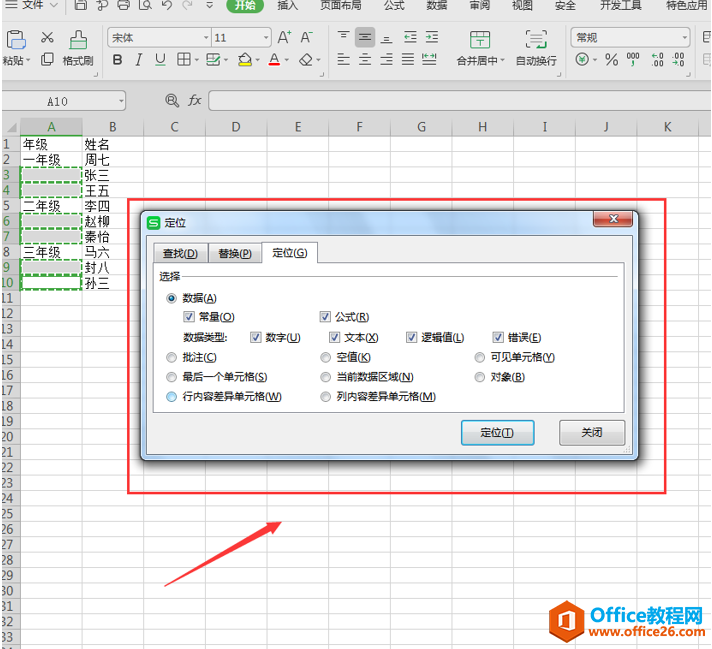Open the font name dropdown 宋体
This screenshot has width=712, height=649.
pyautogui.click(x=206, y=38)
